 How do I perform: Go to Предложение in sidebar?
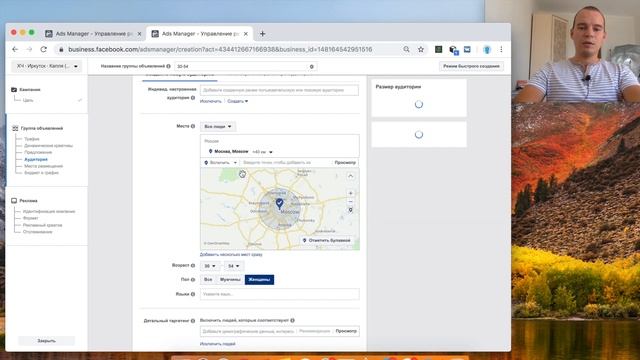pos(38,152)
